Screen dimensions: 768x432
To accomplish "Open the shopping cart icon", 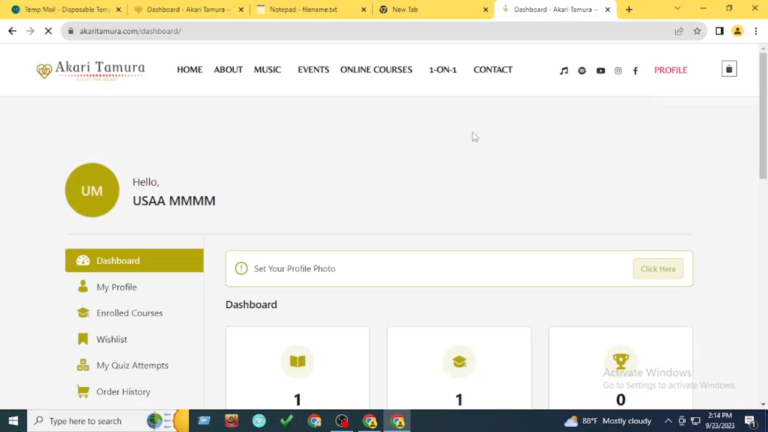I will coord(729,70).
